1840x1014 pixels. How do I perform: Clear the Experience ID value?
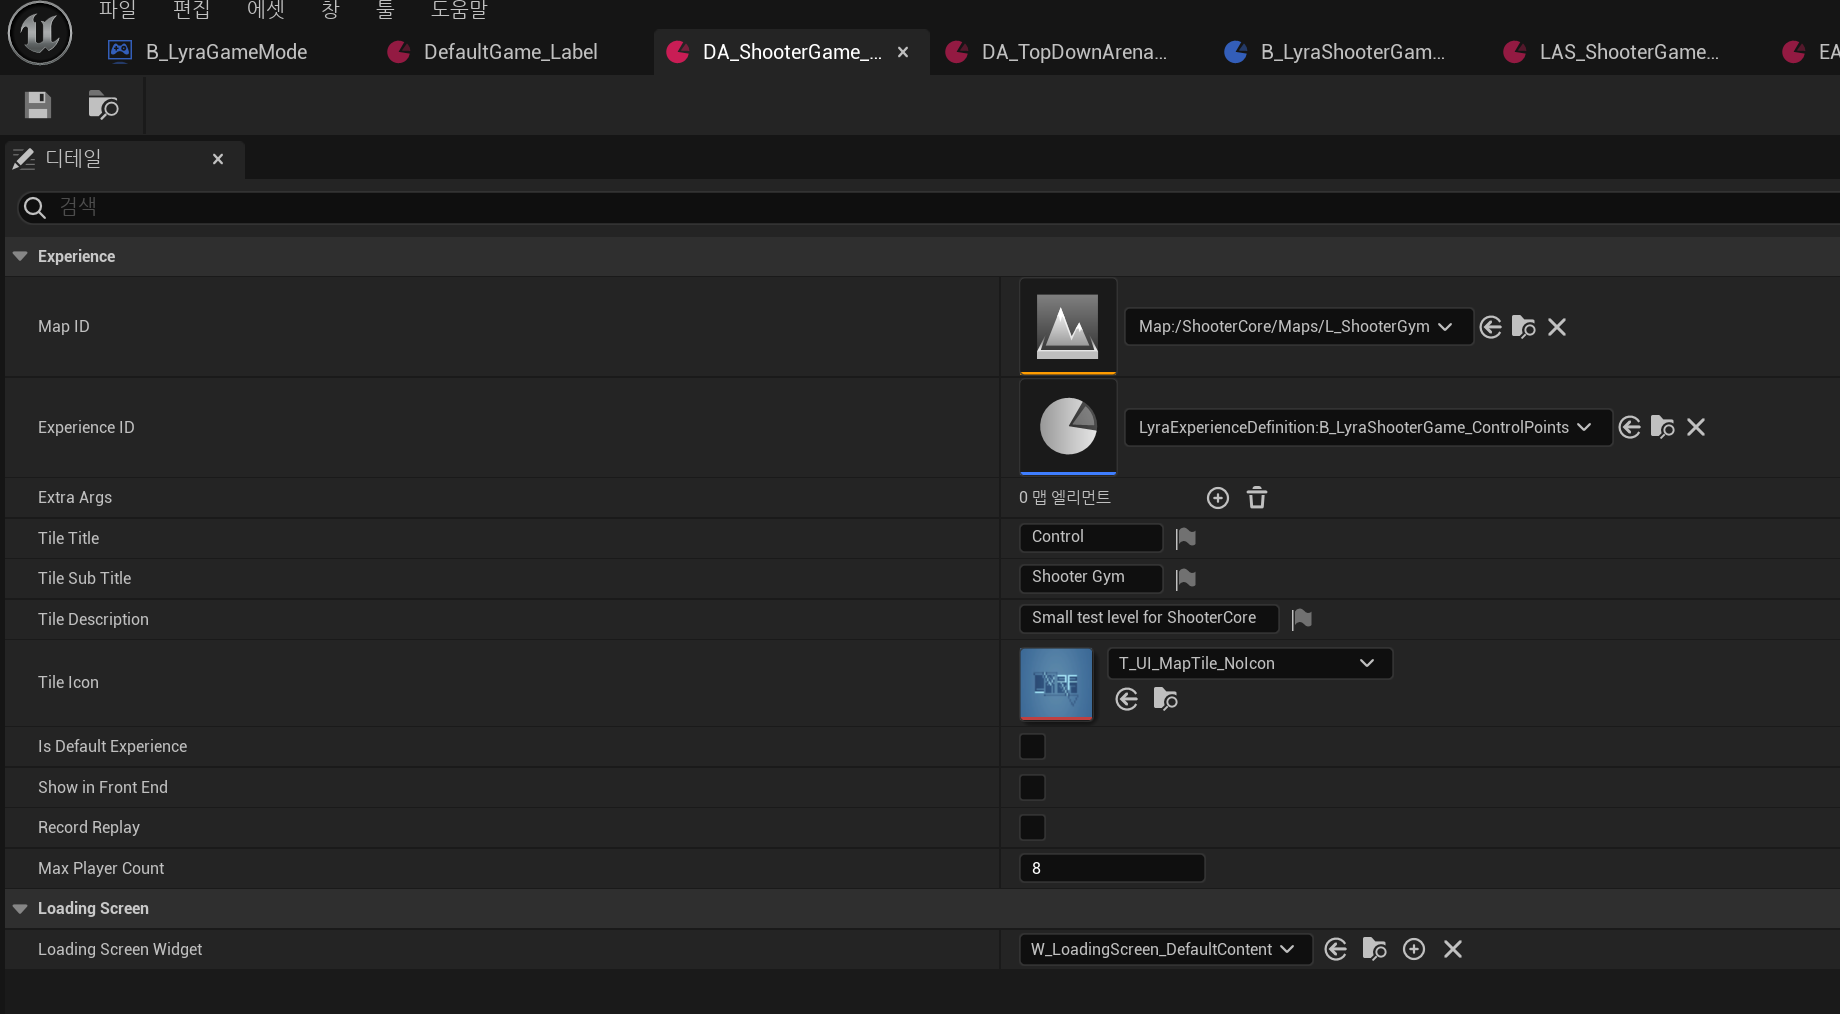click(x=1696, y=427)
